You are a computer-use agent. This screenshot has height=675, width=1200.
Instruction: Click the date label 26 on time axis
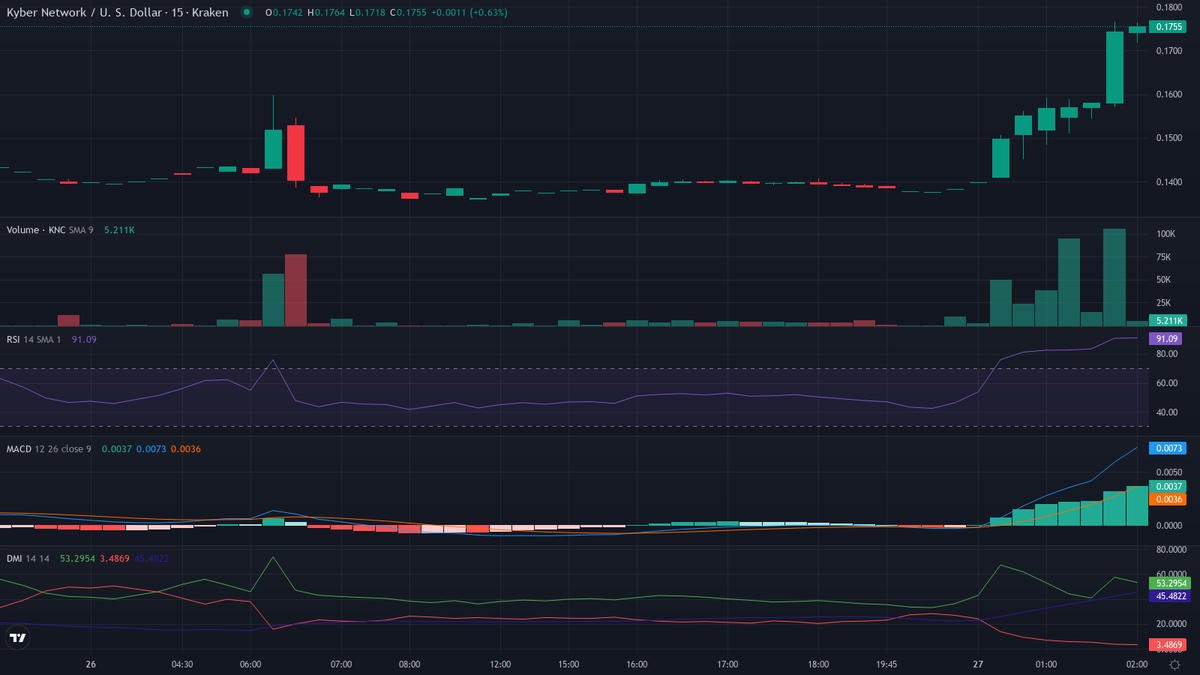(x=91, y=664)
